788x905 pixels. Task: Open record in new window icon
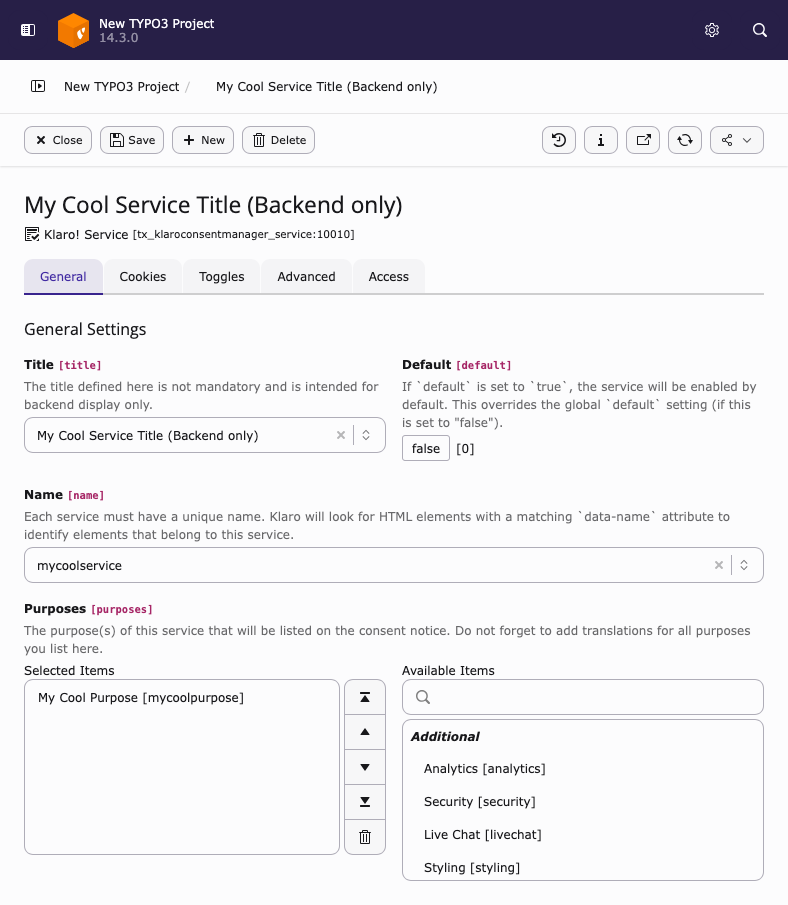[643, 140]
